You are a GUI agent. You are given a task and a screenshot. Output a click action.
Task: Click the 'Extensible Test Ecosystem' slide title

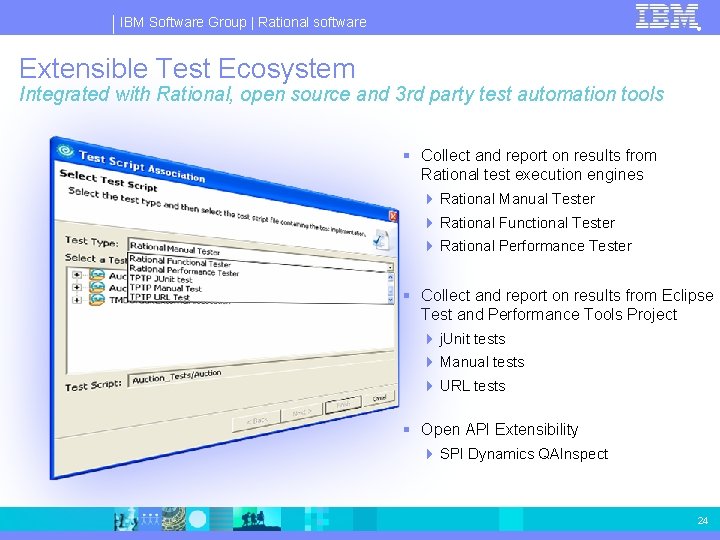coord(187,68)
